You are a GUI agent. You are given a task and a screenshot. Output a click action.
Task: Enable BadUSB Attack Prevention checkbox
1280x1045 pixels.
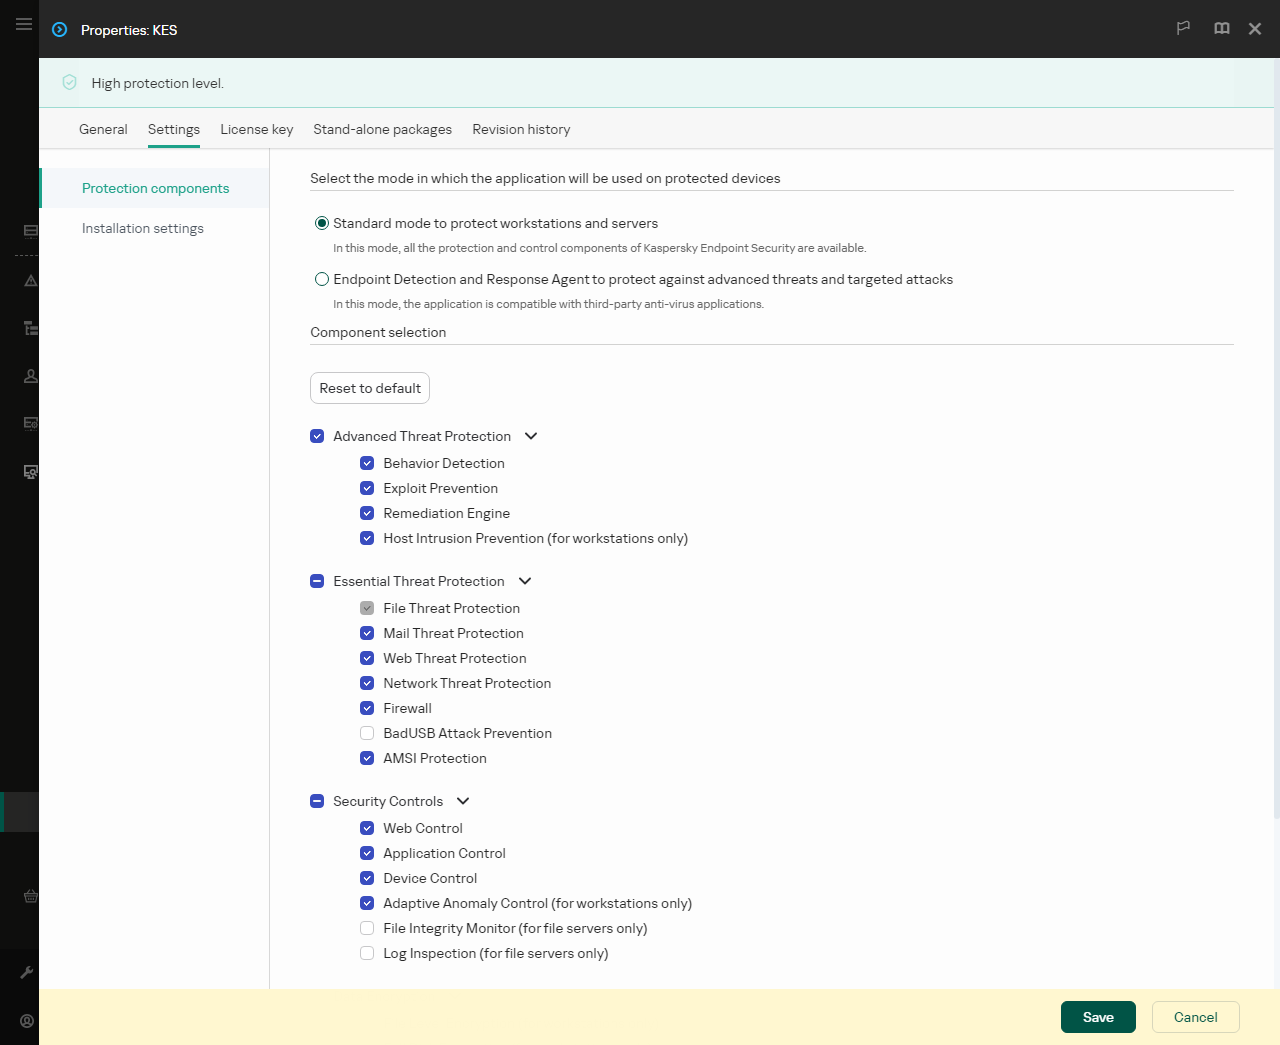pyautogui.click(x=367, y=733)
